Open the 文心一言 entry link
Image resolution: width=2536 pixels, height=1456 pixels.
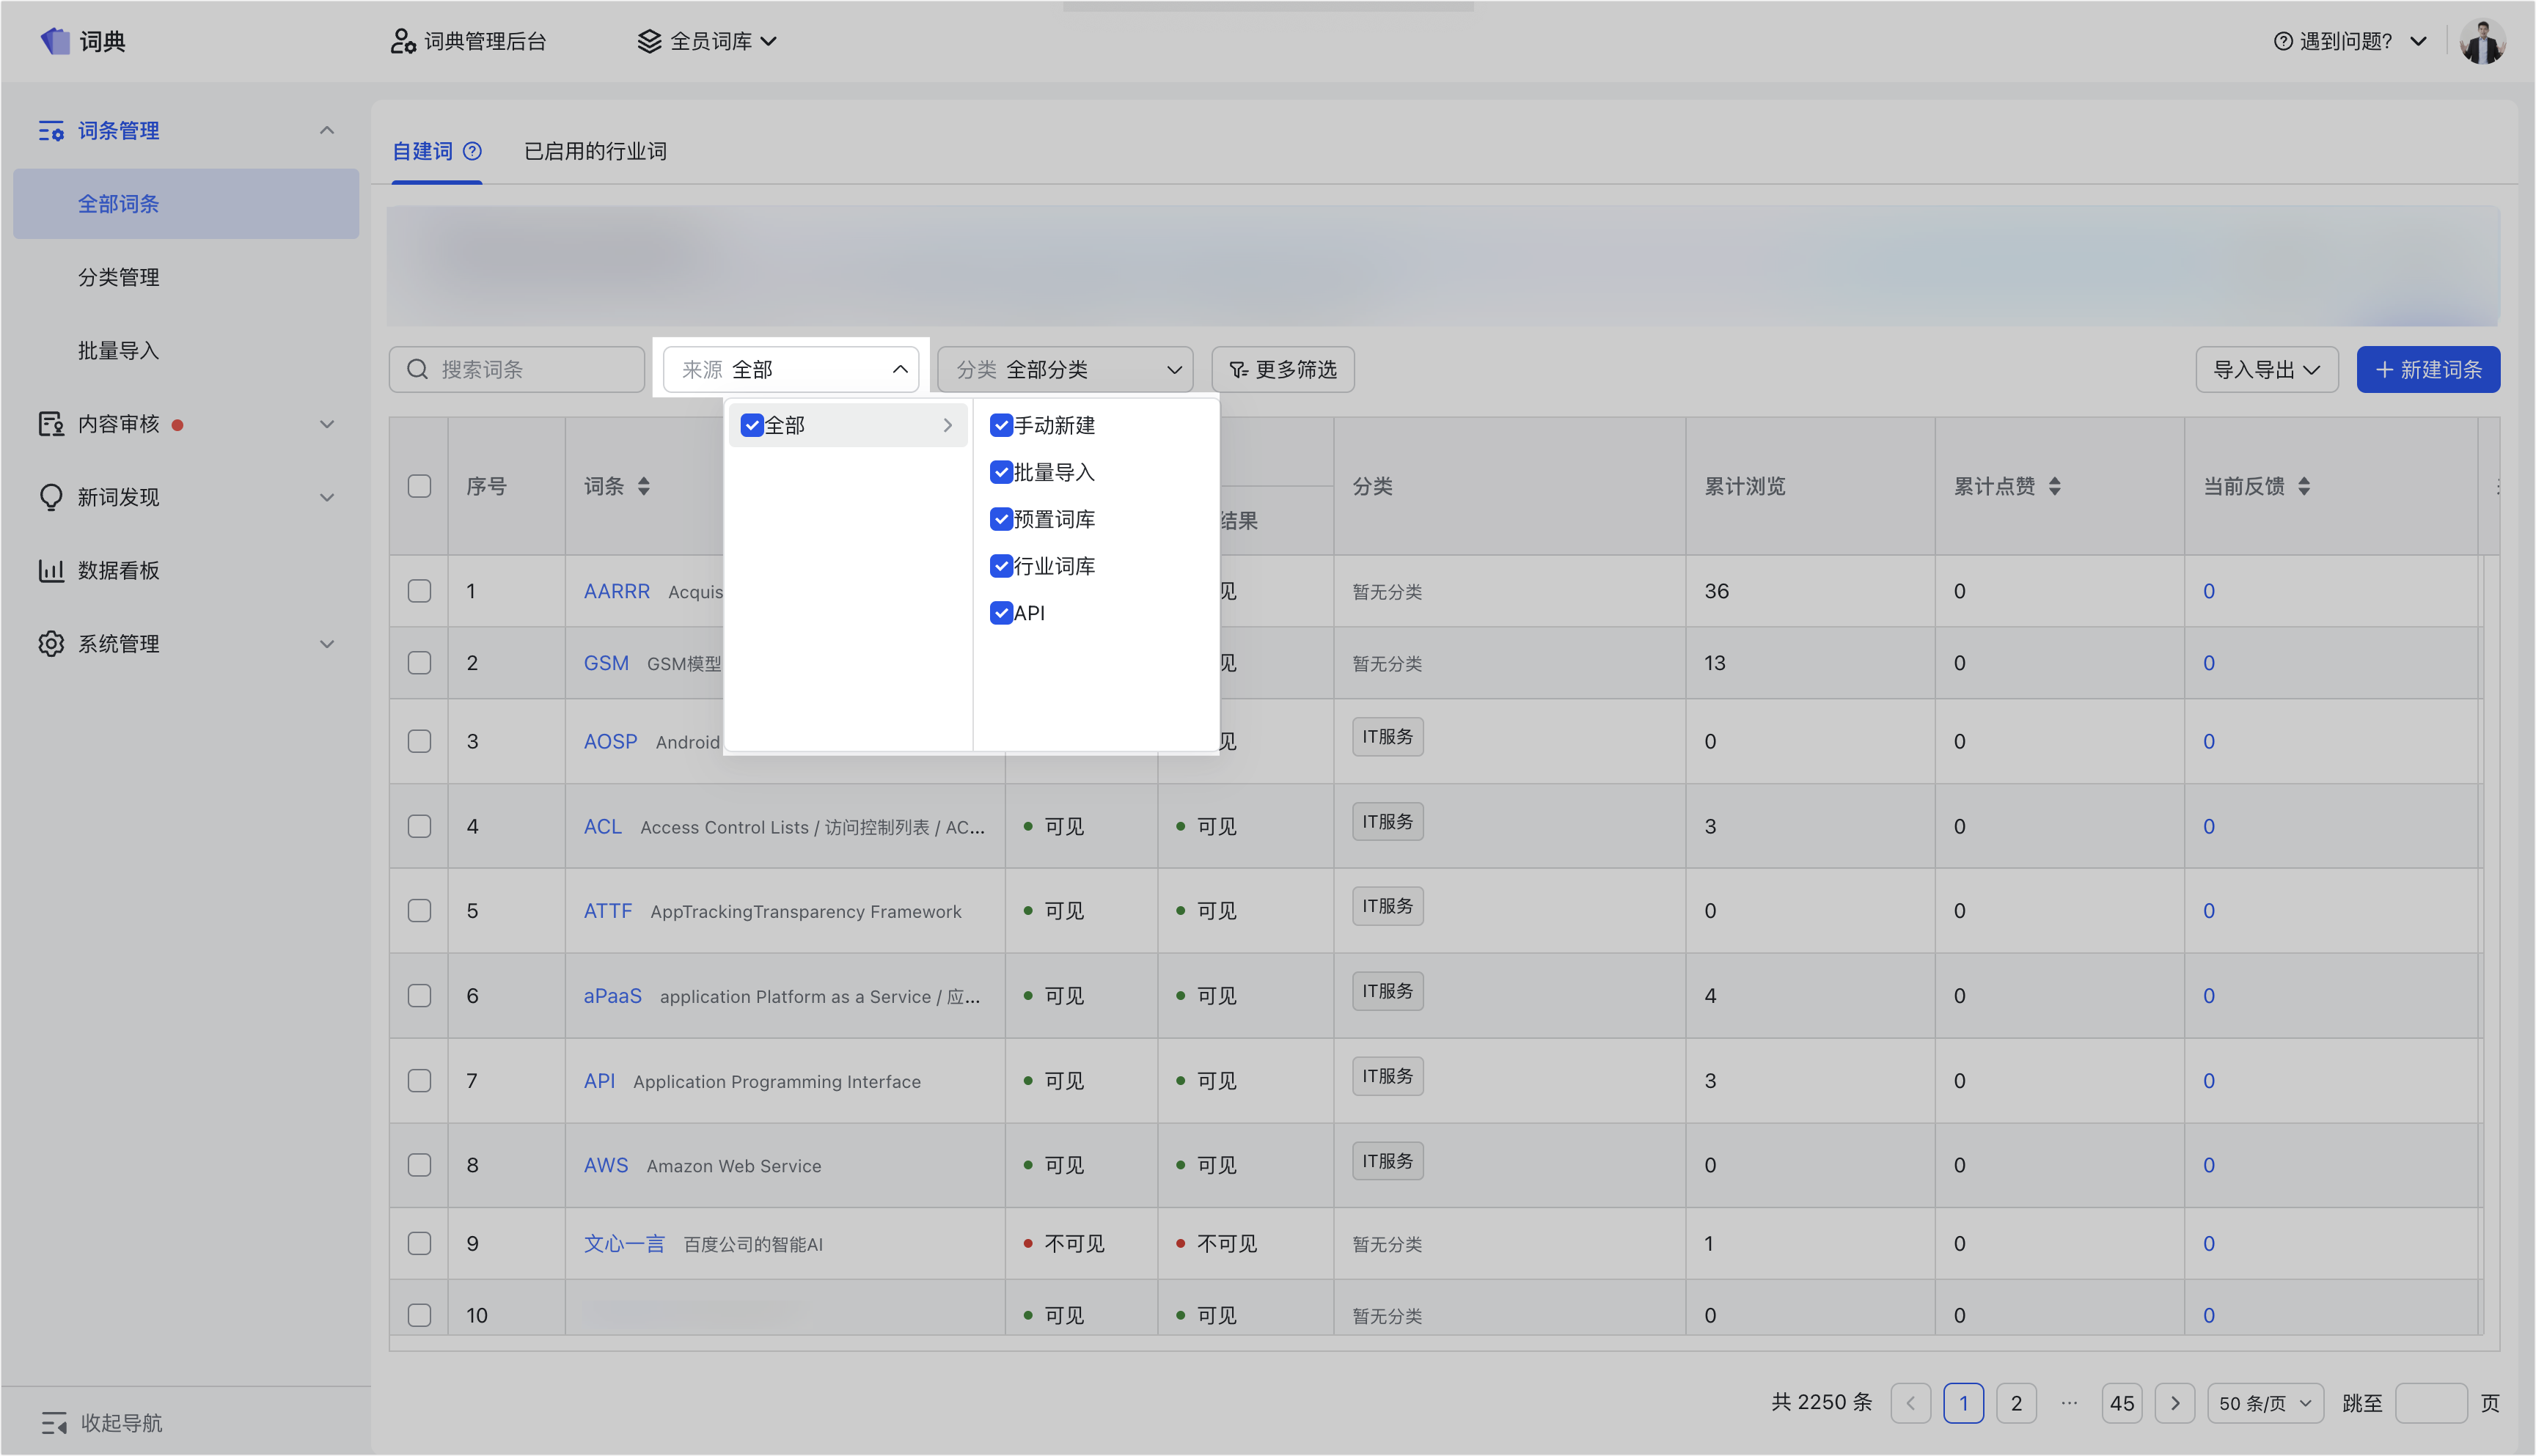[x=624, y=1243]
